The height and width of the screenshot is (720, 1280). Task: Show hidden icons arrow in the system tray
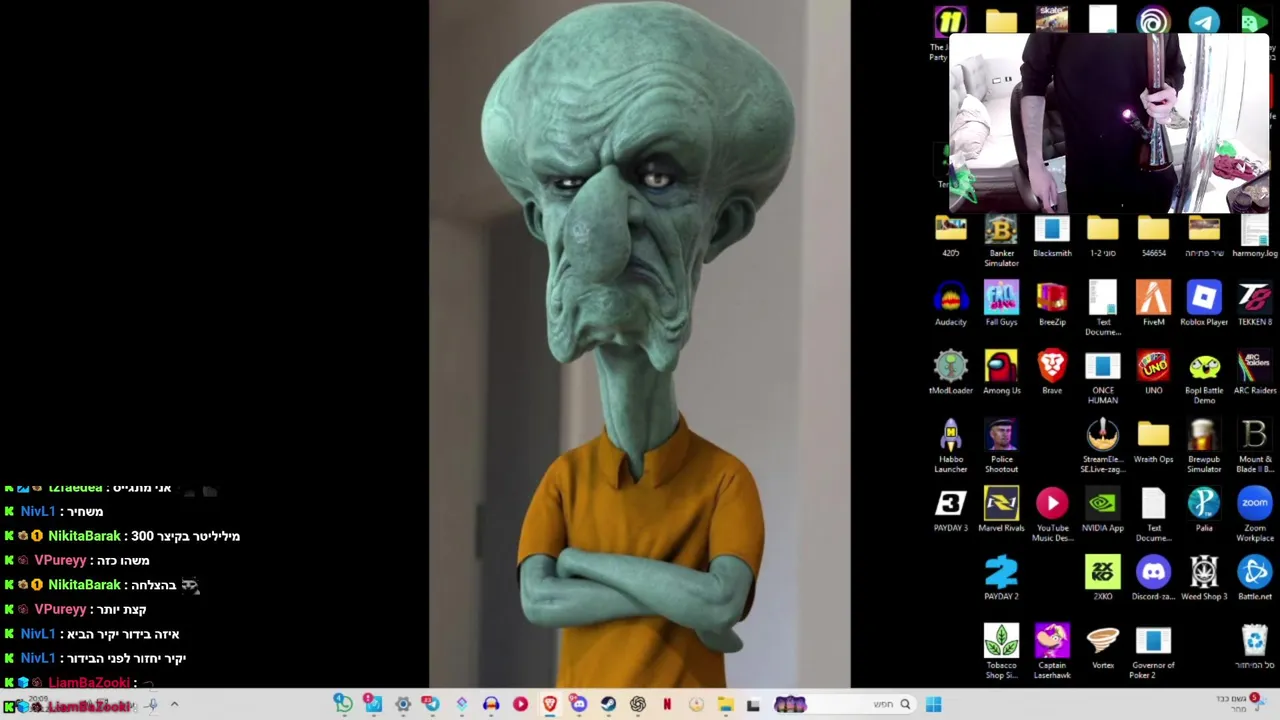click(x=174, y=705)
